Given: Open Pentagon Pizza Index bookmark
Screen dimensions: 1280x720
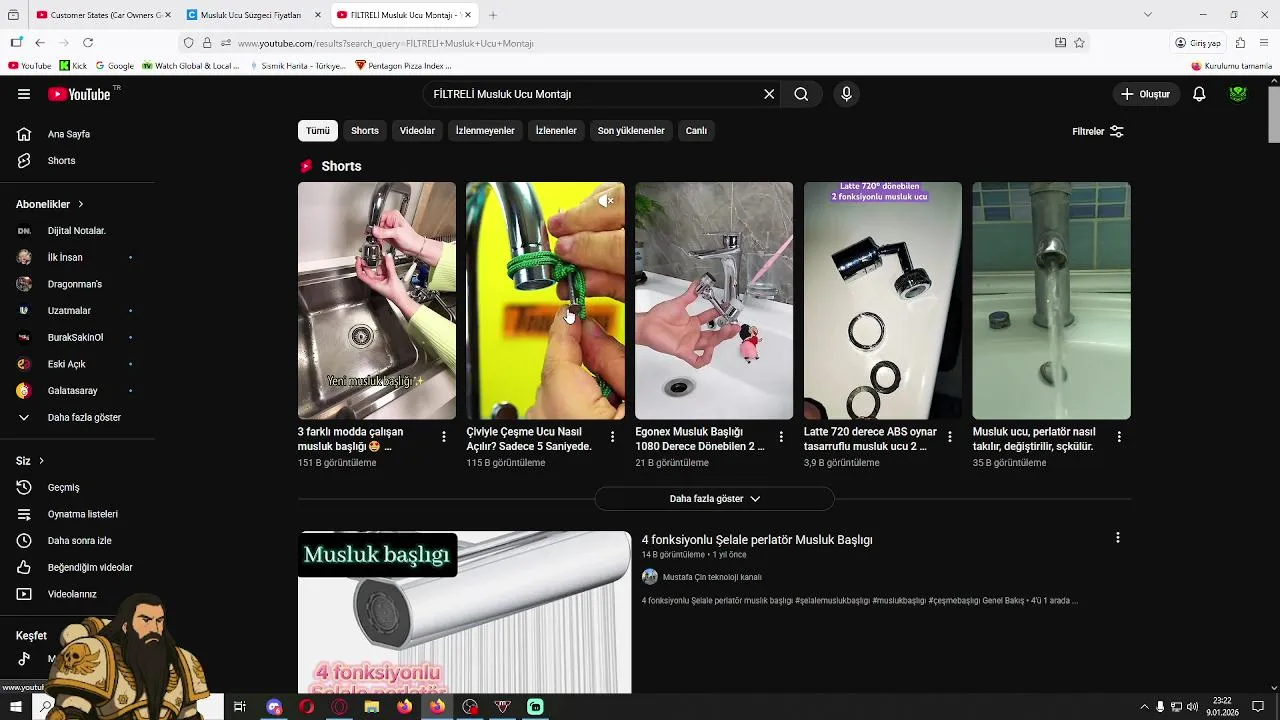Looking at the screenshot, I should click(x=404, y=66).
